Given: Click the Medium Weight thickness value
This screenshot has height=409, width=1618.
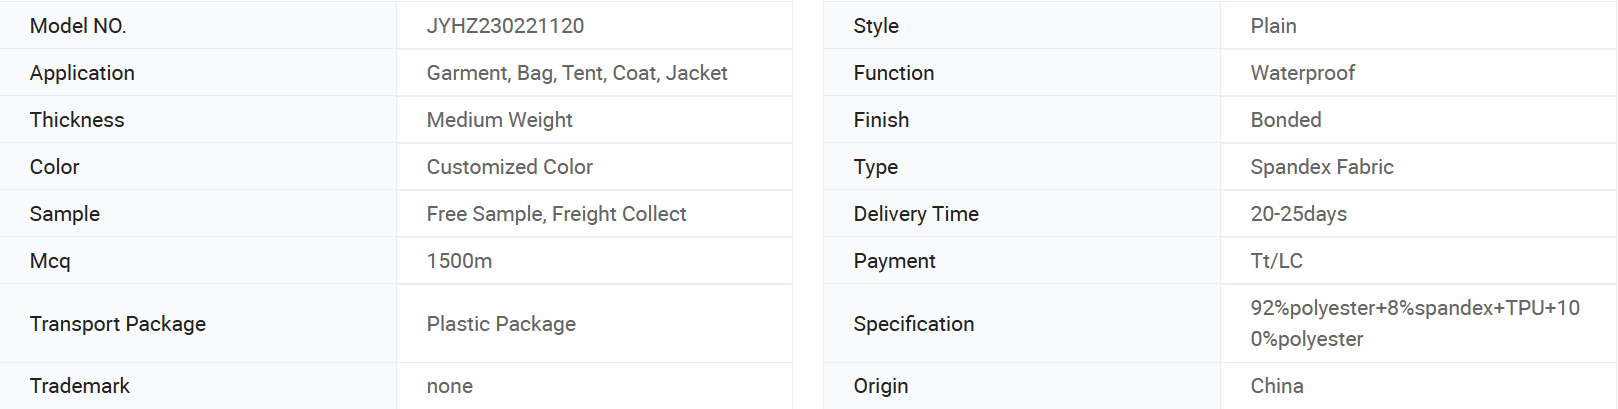Looking at the screenshot, I should tap(499, 120).
